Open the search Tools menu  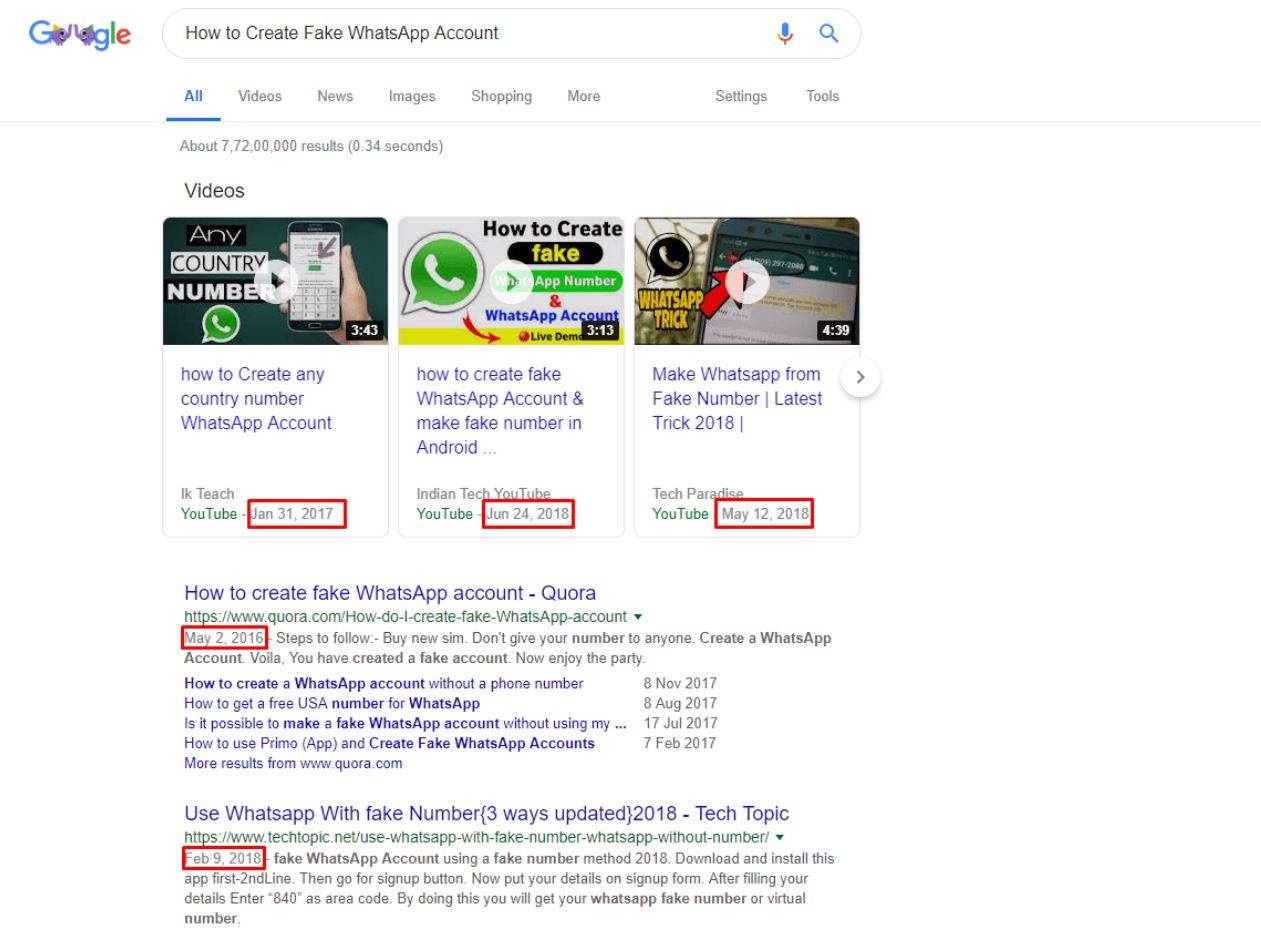coord(822,97)
